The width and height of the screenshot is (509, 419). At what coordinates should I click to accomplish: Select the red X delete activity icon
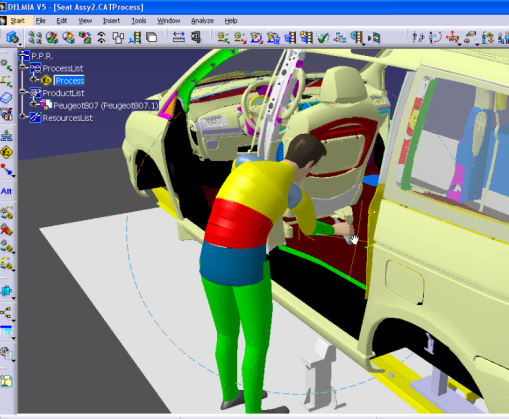tap(6, 229)
